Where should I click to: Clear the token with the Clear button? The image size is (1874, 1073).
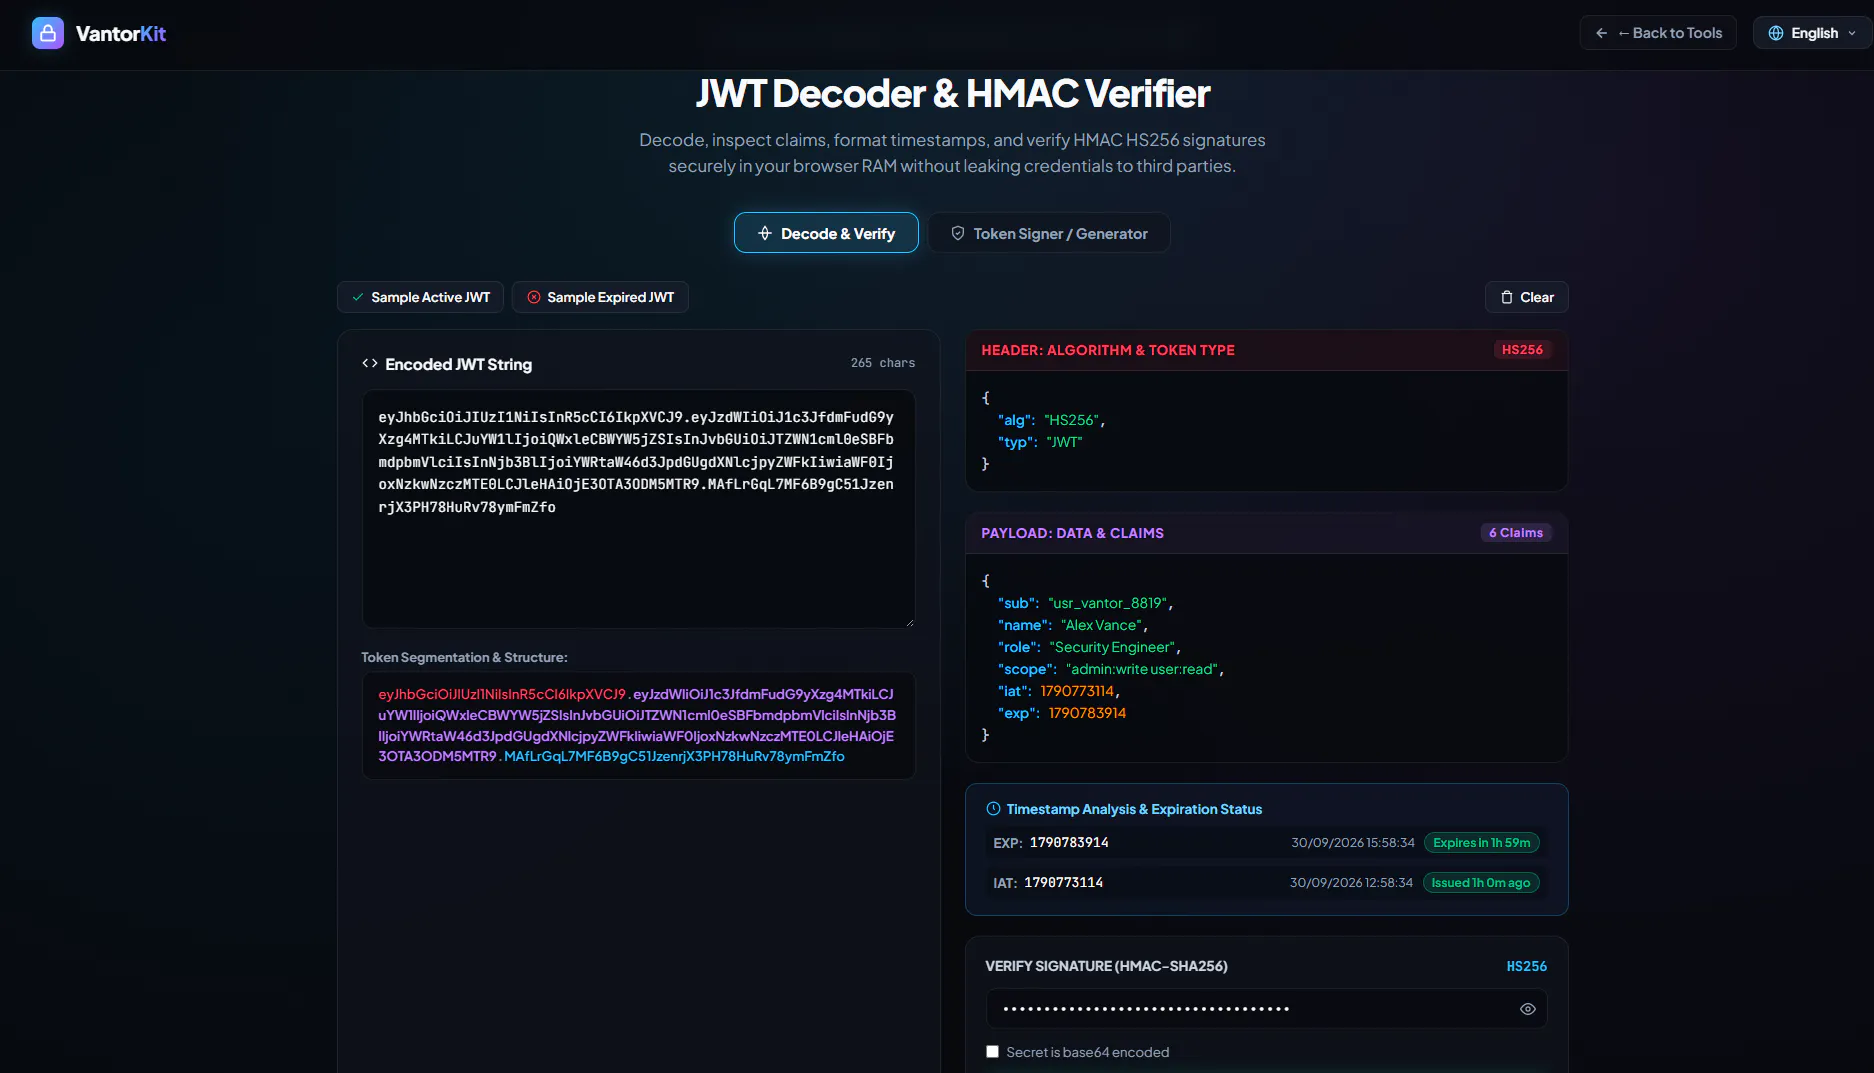point(1526,297)
